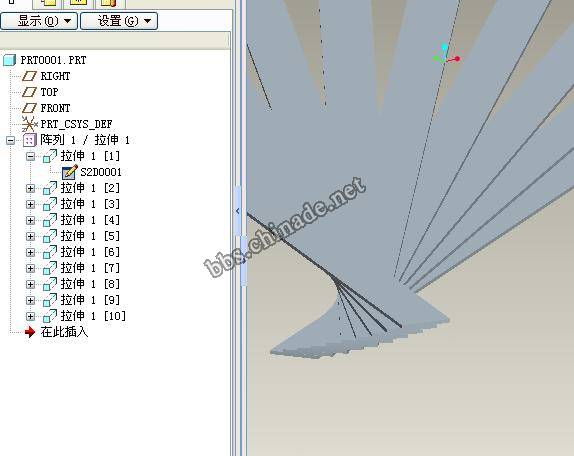574x456 pixels.
Task: Click the coordinate system triad in viewport
Action: tap(447, 55)
